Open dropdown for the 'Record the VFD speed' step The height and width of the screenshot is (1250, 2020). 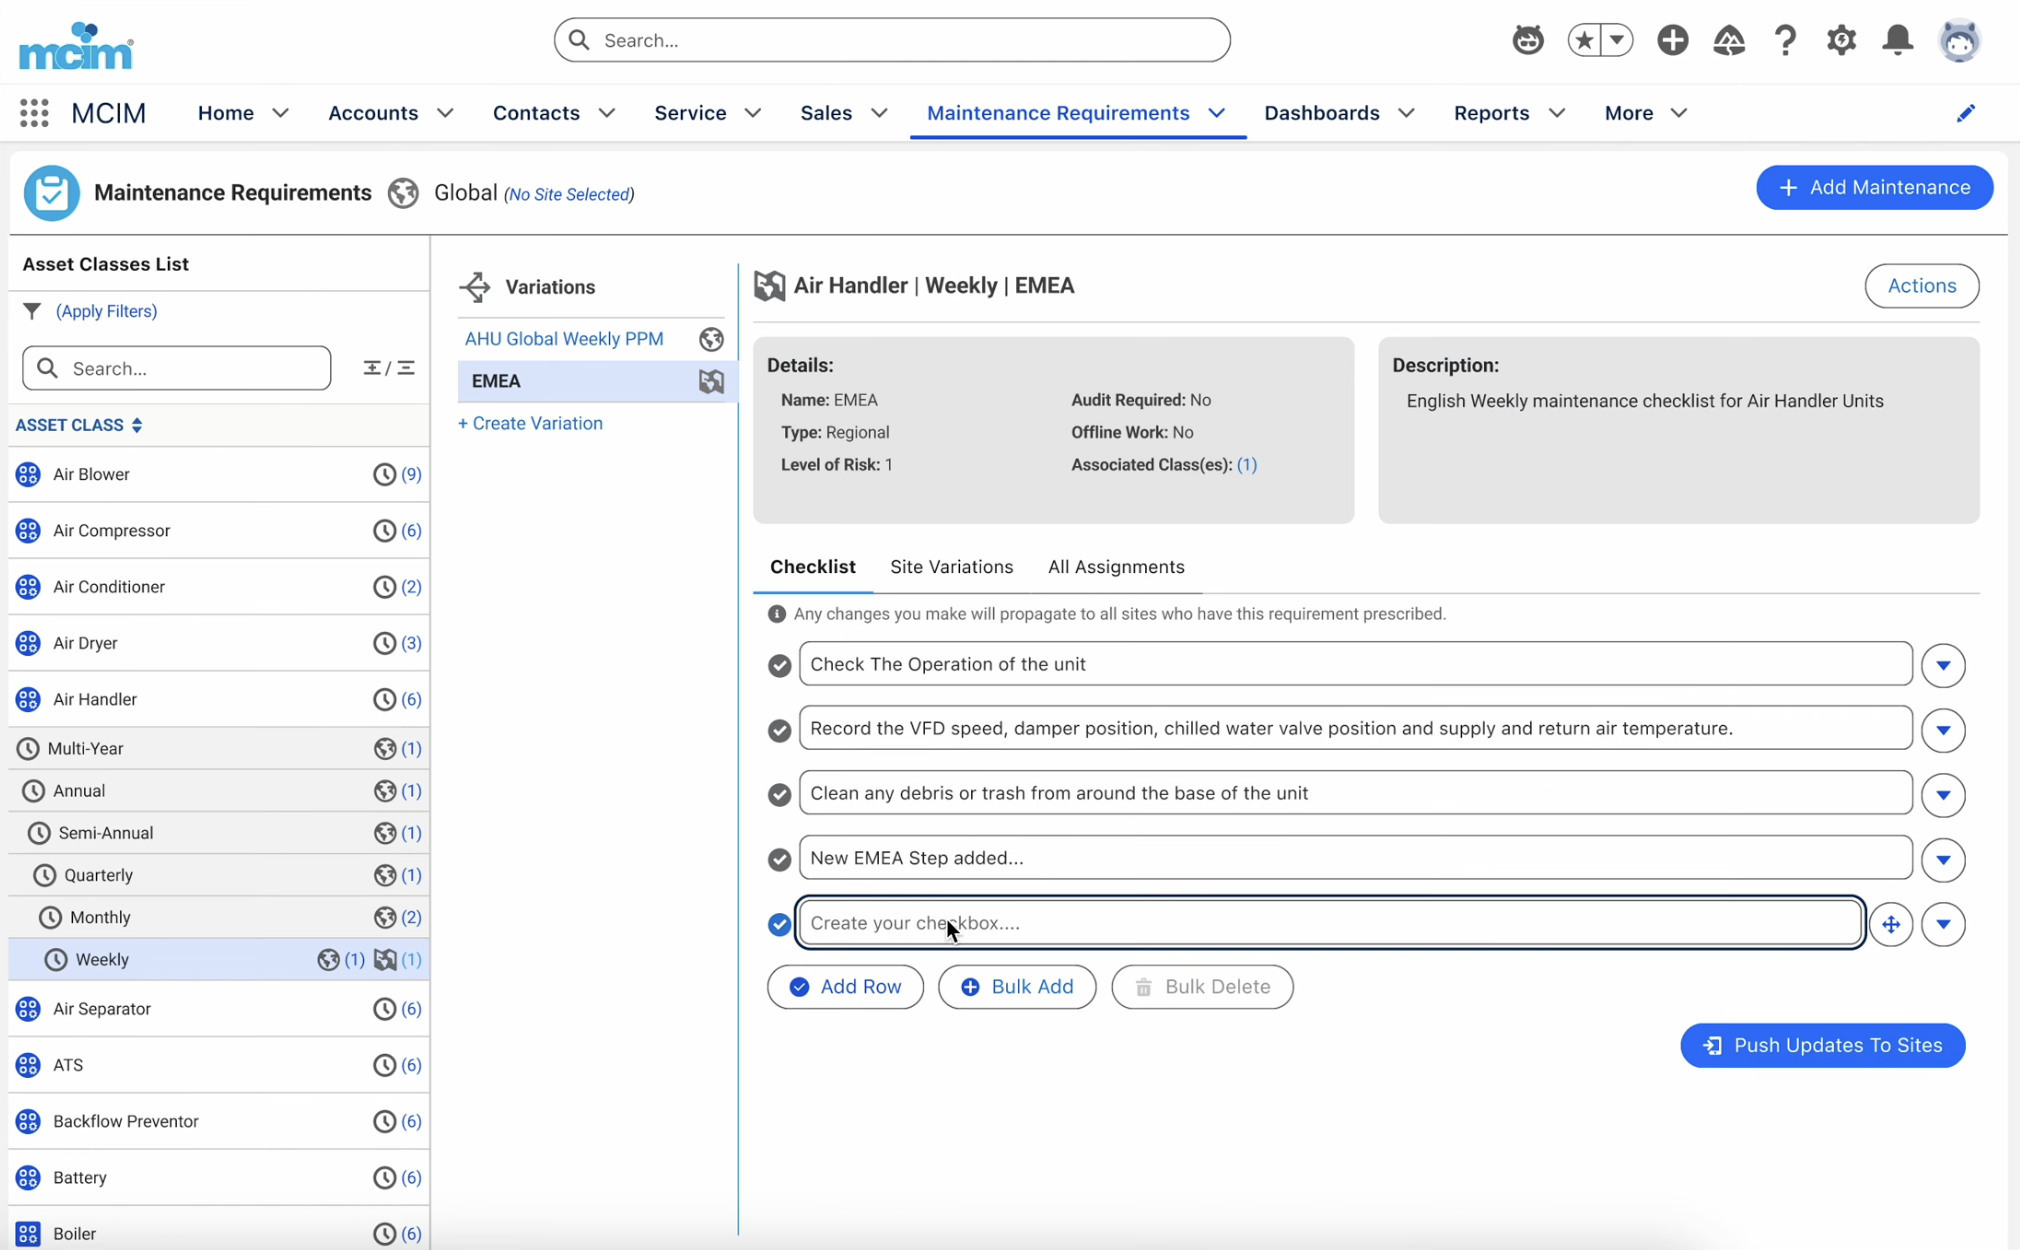(x=1943, y=731)
